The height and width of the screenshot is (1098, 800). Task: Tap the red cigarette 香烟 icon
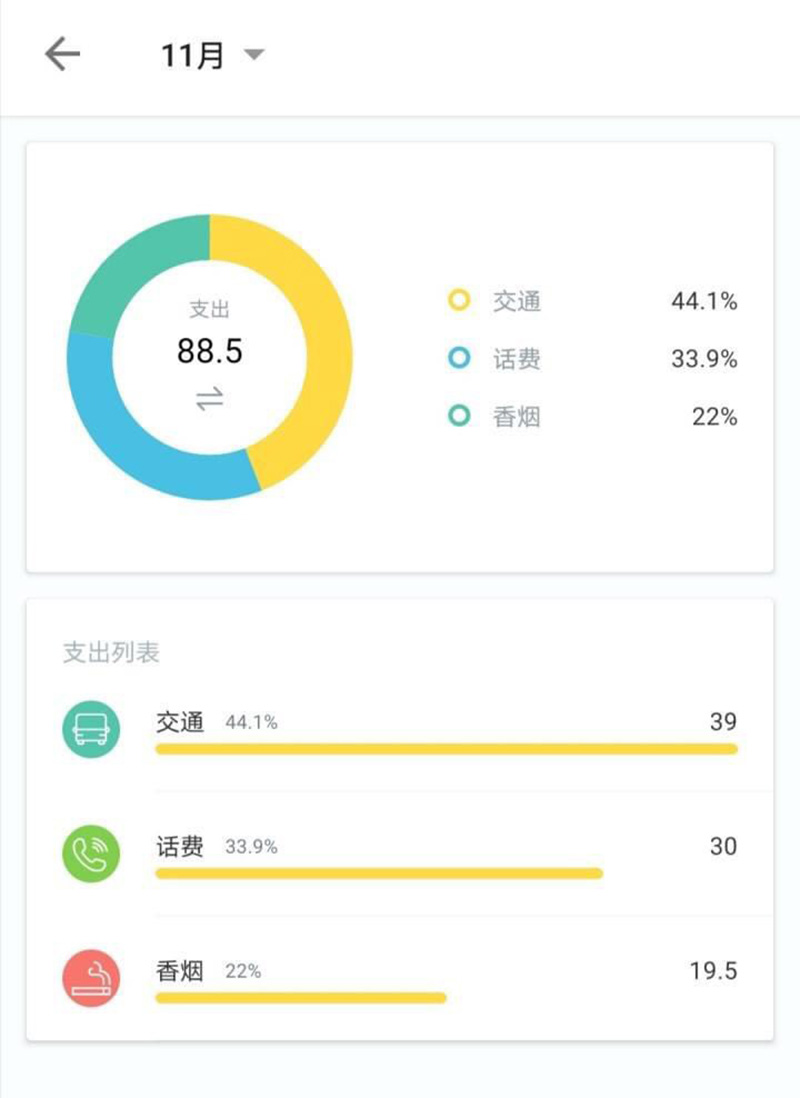pyautogui.click(x=91, y=978)
